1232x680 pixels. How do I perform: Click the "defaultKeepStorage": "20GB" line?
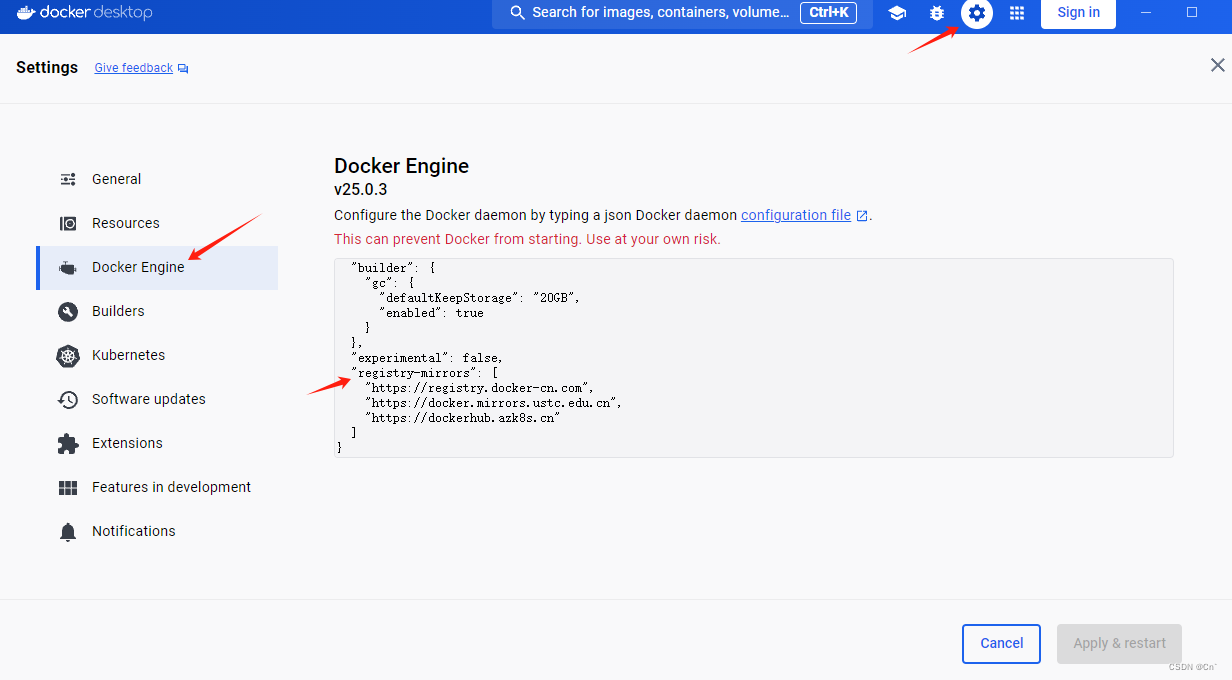(x=479, y=298)
